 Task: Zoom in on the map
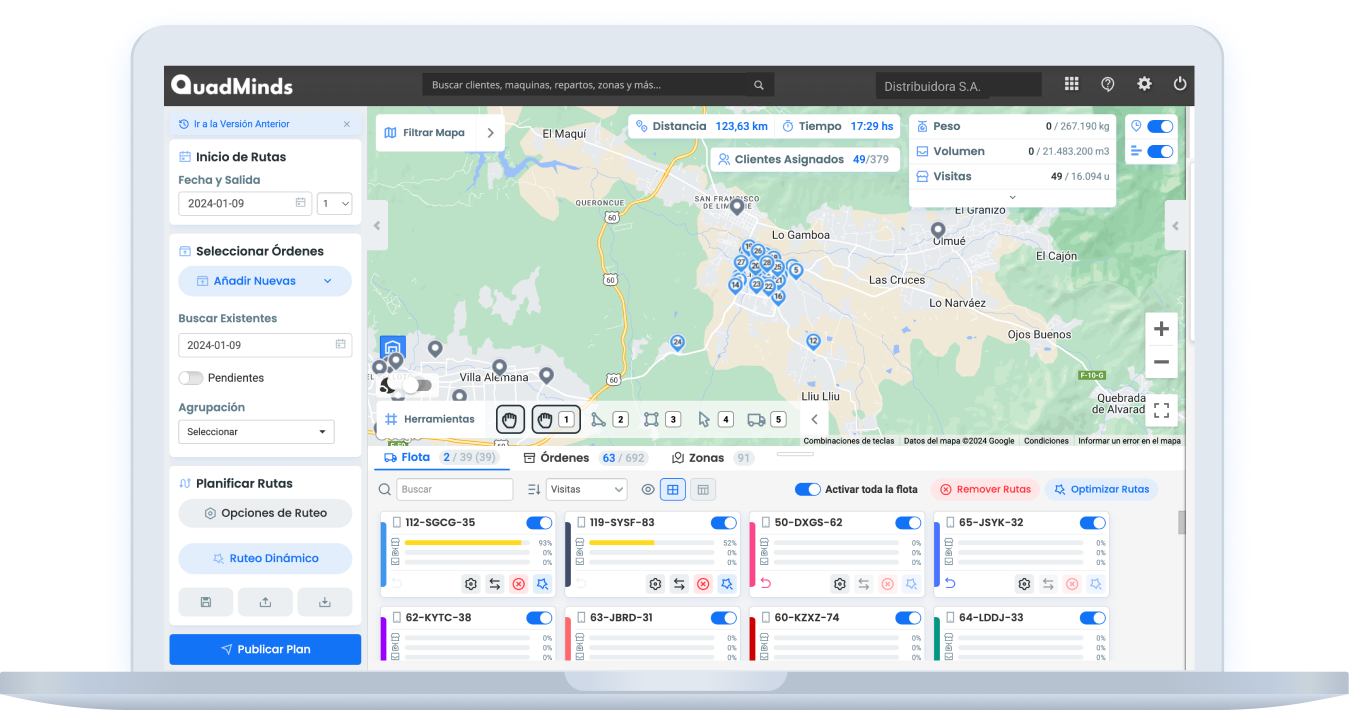[x=1161, y=329]
